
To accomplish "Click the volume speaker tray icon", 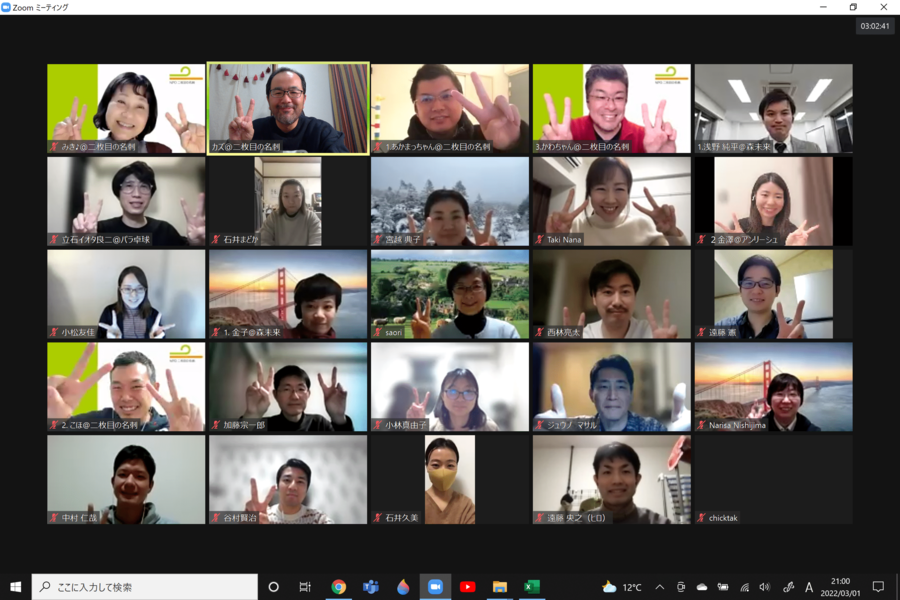I will click(x=765, y=587).
